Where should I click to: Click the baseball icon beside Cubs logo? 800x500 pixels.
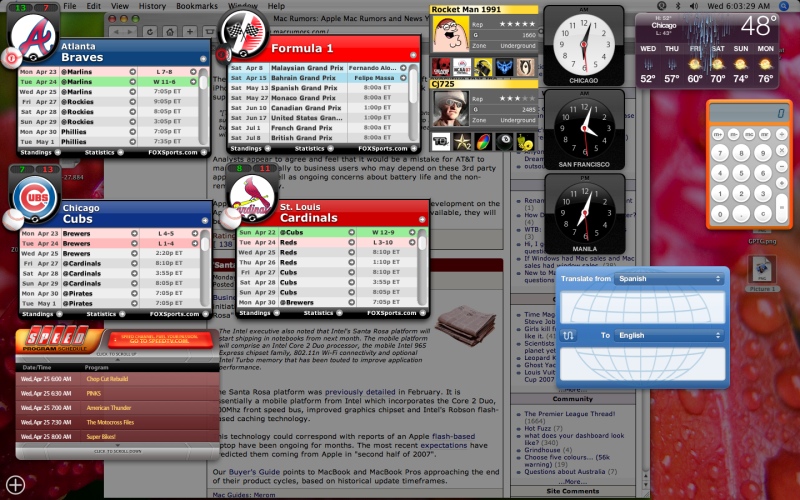tap(13, 219)
